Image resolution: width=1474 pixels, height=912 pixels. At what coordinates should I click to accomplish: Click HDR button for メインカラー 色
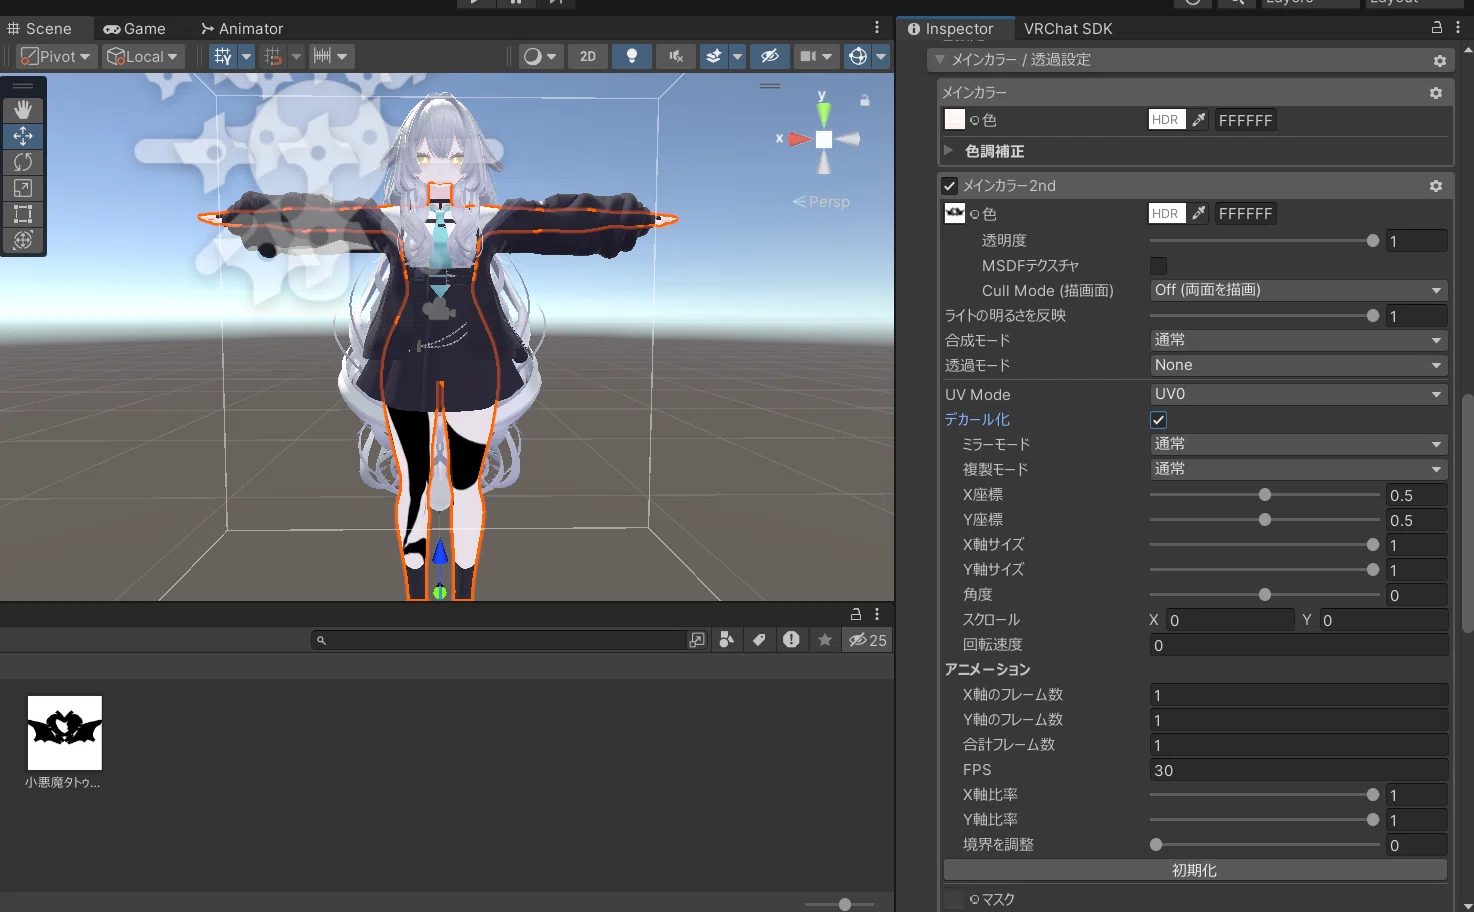coord(1165,120)
